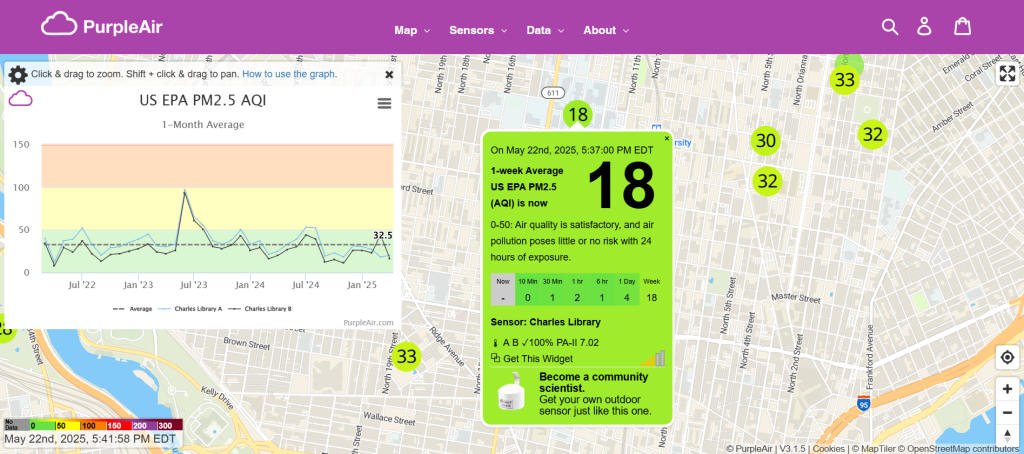Toggle Charles Library B series

coord(259,309)
